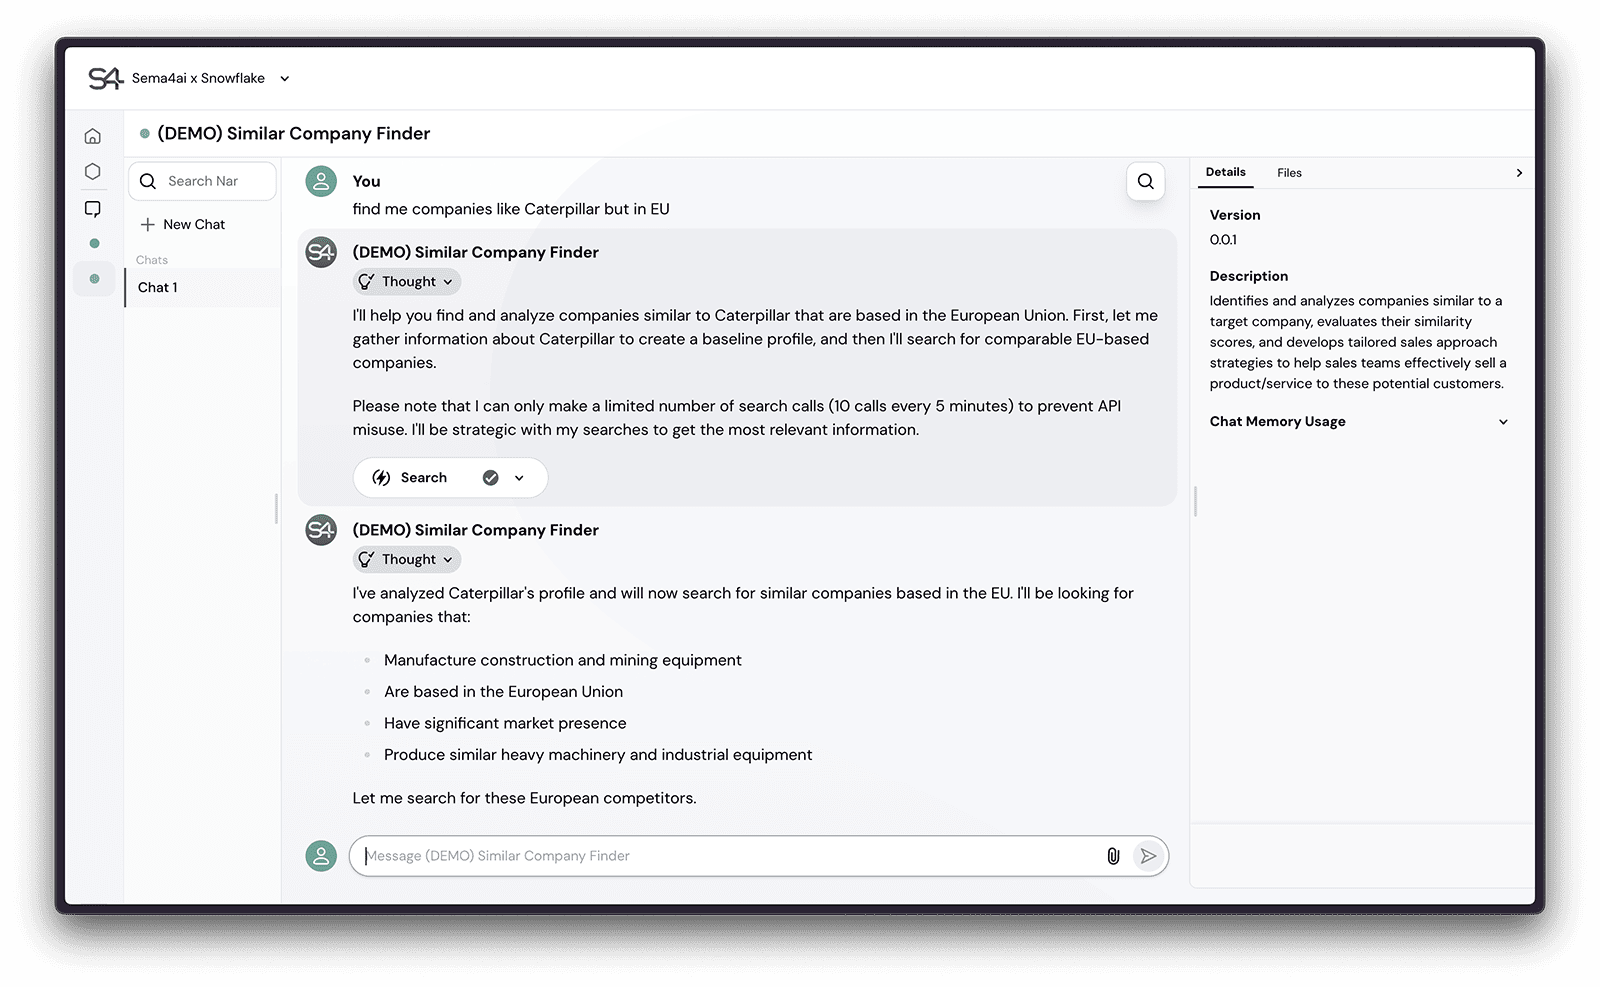The height and width of the screenshot is (987, 1600).
Task: Switch to the Files tab
Action: pos(1289,173)
